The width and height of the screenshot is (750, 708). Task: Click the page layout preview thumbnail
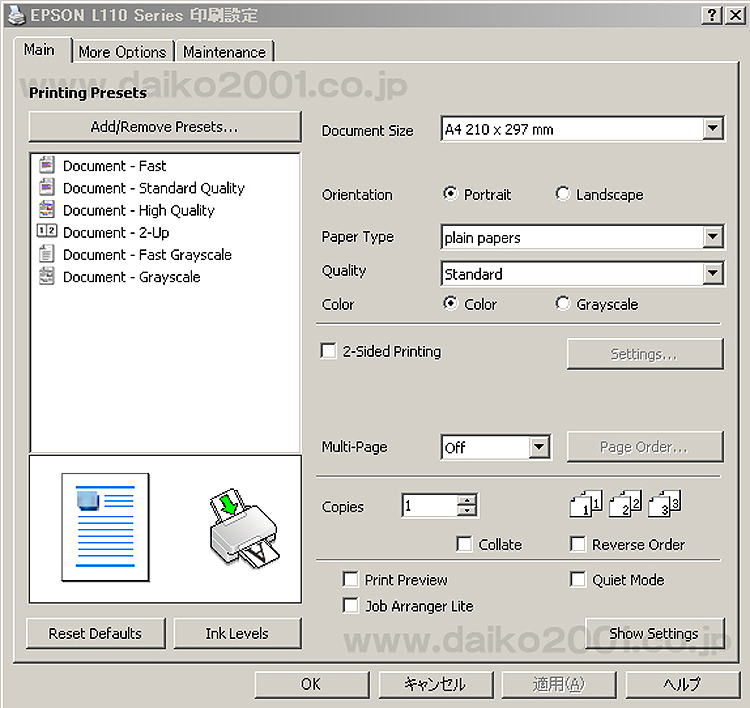(105, 527)
